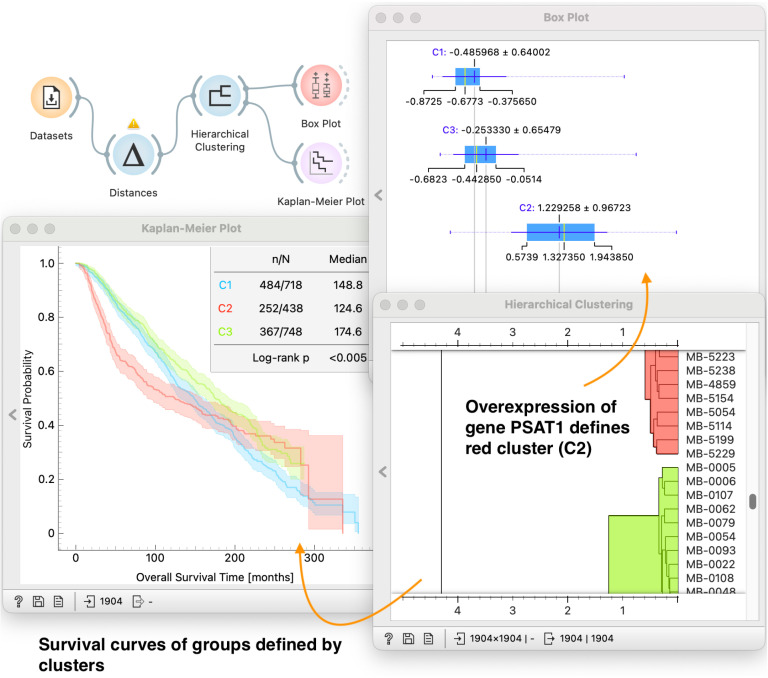Viewport: 768px width, 678px height.
Task: Click the dendrogram vertical scrollbar handle
Action: point(753,501)
